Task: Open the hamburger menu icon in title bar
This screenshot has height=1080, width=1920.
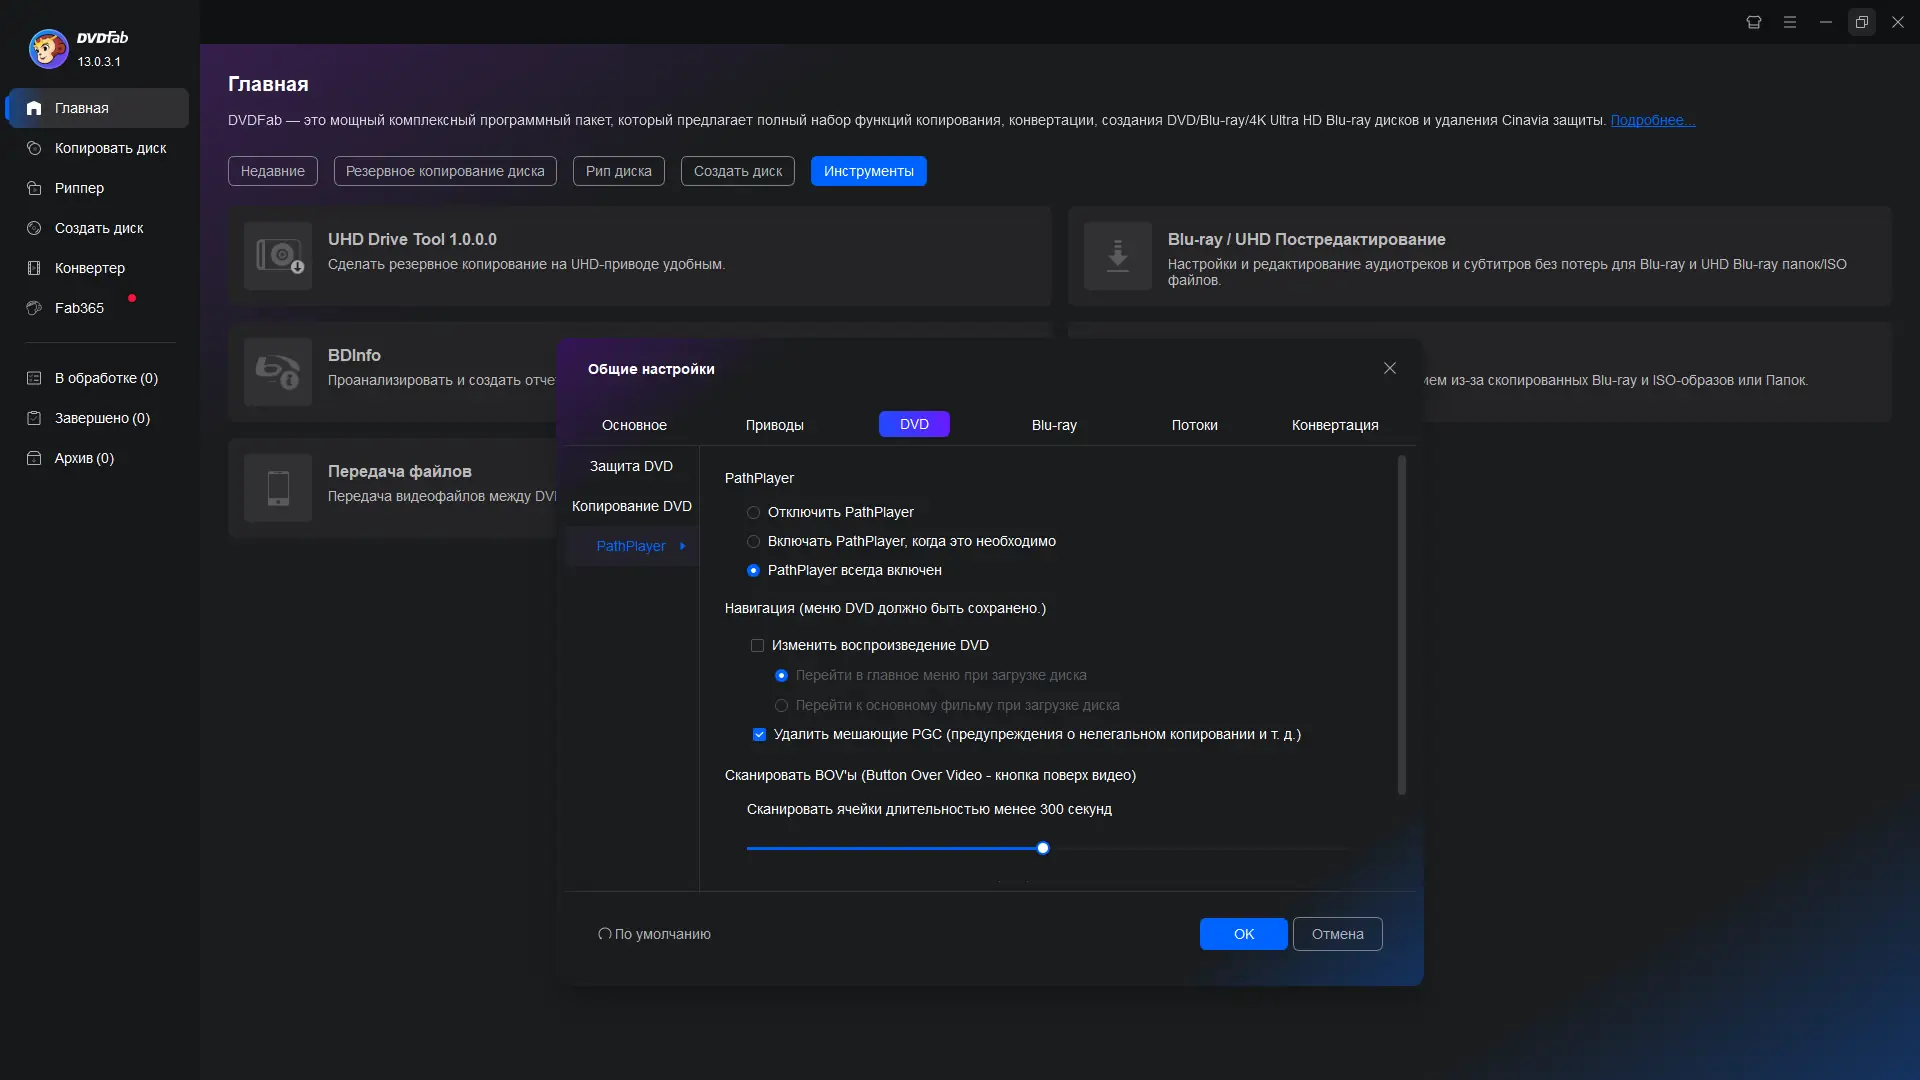Action: (1790, 22)
